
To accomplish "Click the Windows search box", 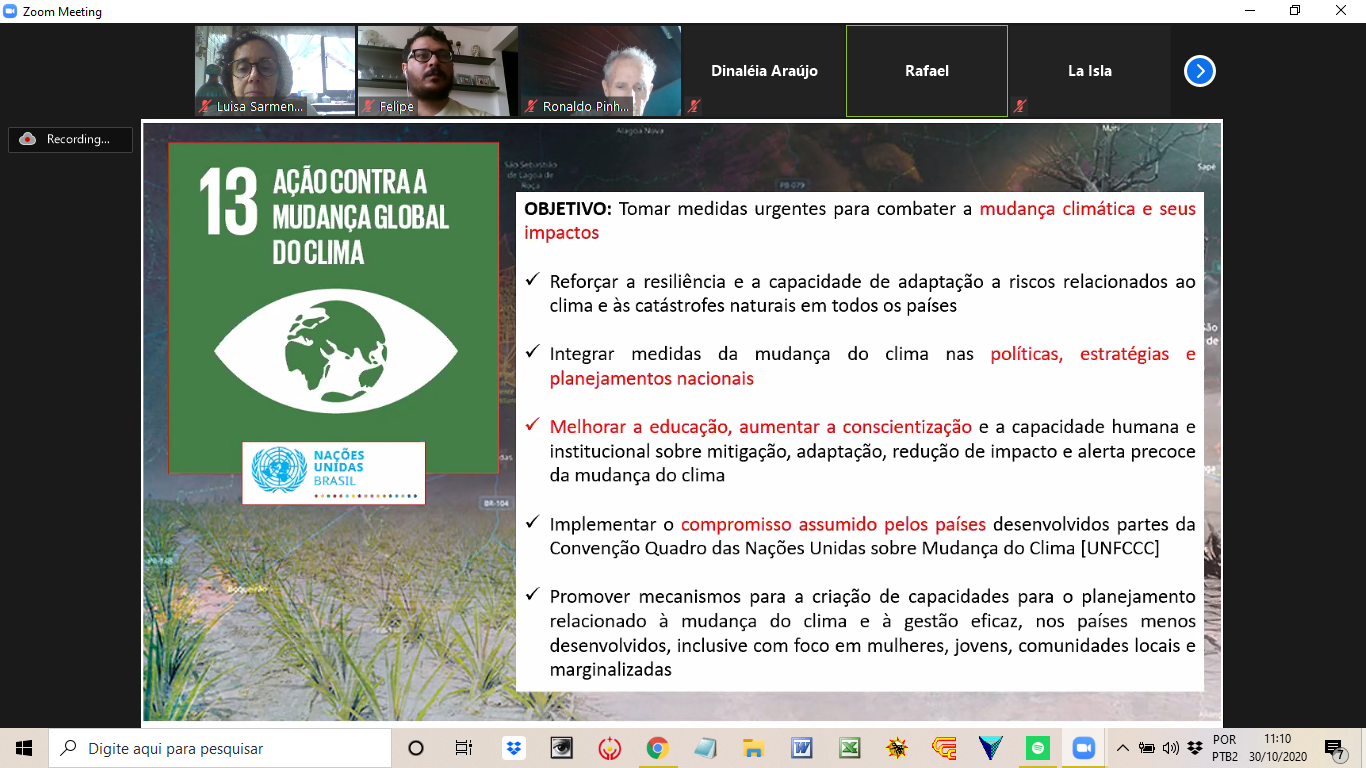I will (x=220, y=748).
